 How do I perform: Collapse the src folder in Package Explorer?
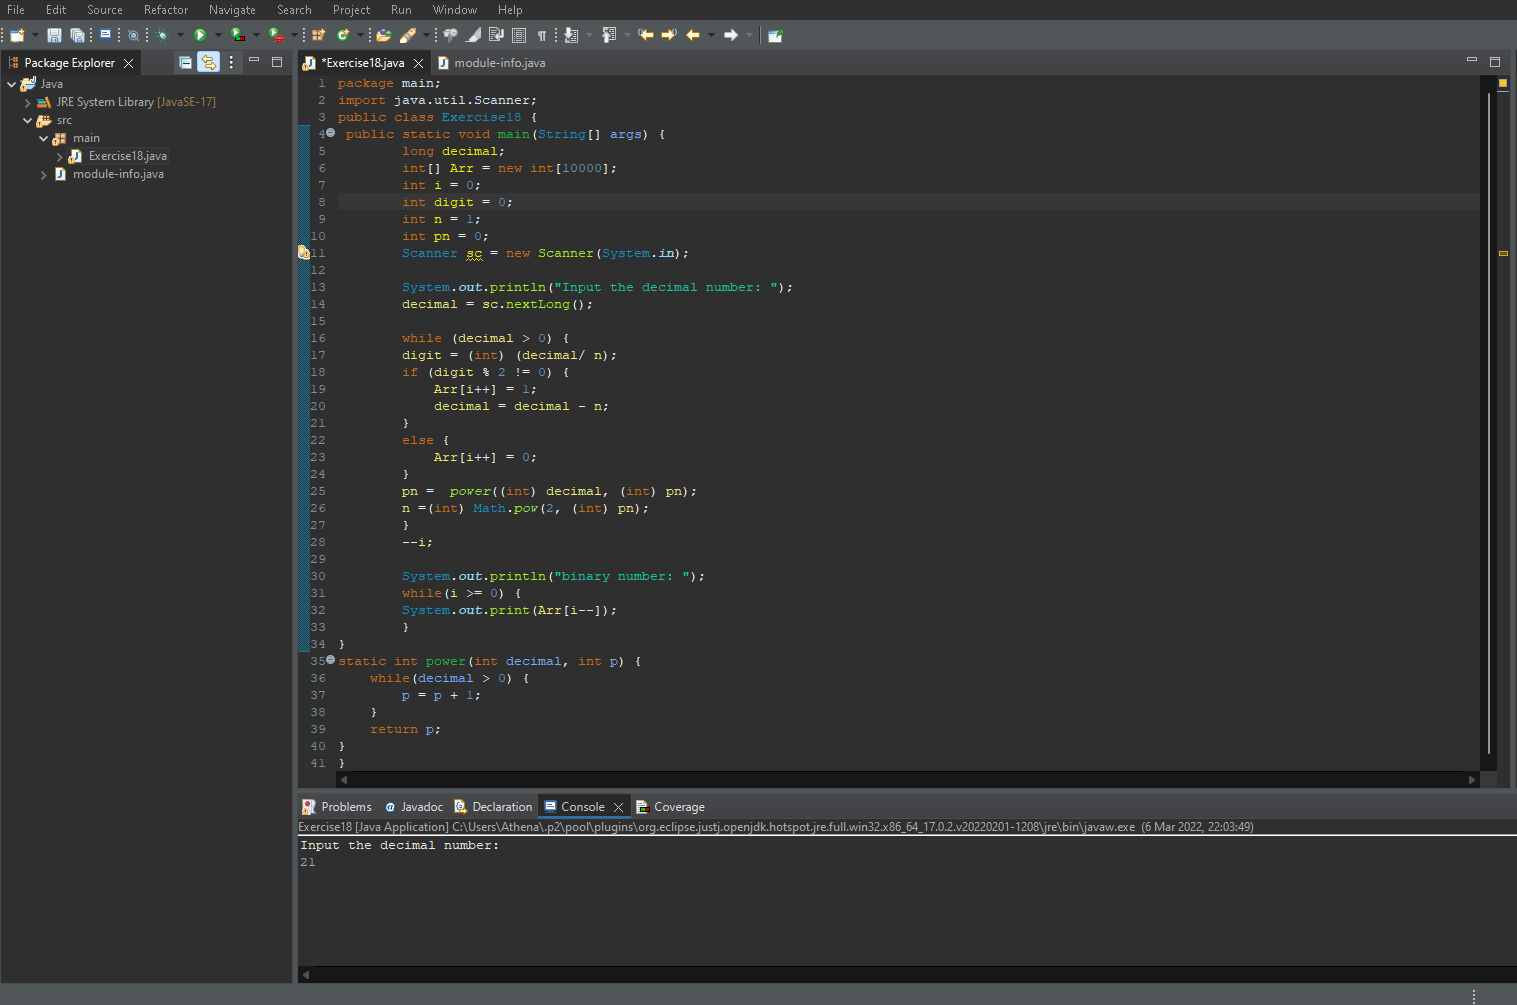click(x=27, y=119)
